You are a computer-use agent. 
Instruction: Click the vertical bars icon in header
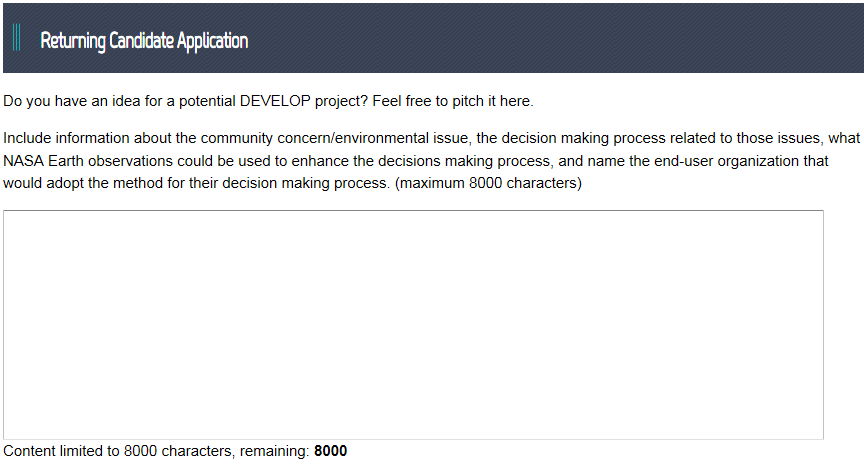pos(18,40)
